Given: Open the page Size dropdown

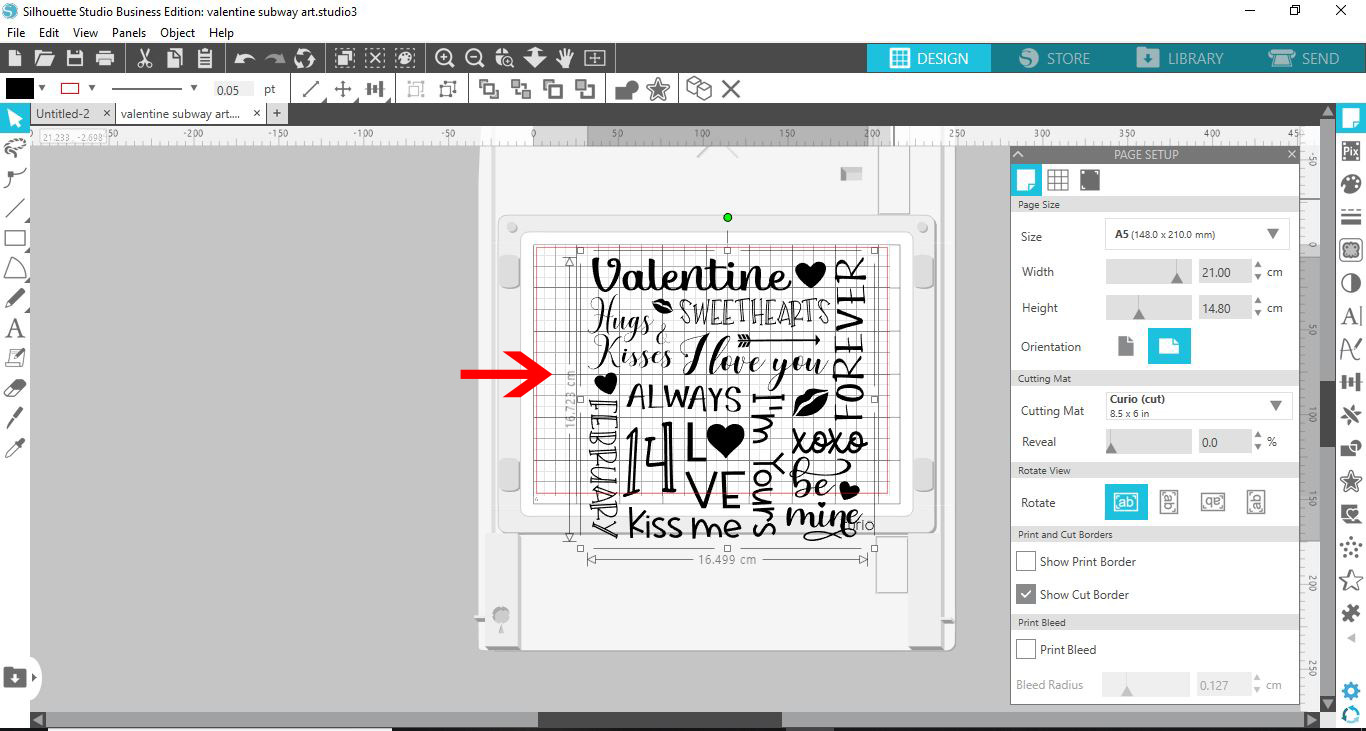Looking at the screenshot, I should pyautogui.click(x=1197, y=235).
